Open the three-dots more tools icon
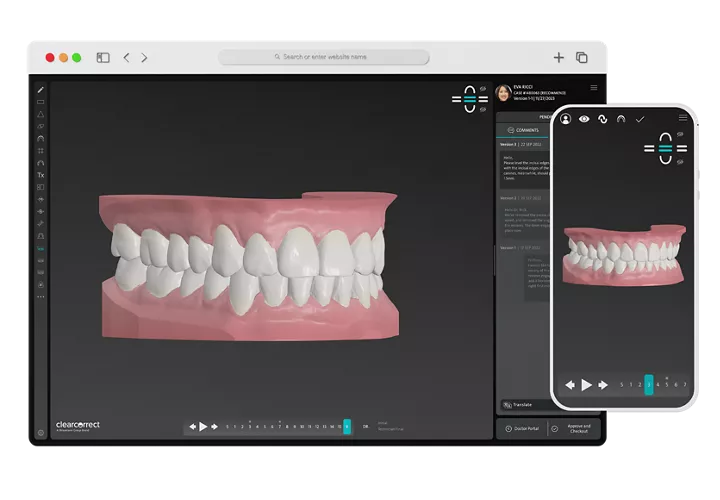The width and height of the screenshot is (720, 500). (x=40, y=297)
